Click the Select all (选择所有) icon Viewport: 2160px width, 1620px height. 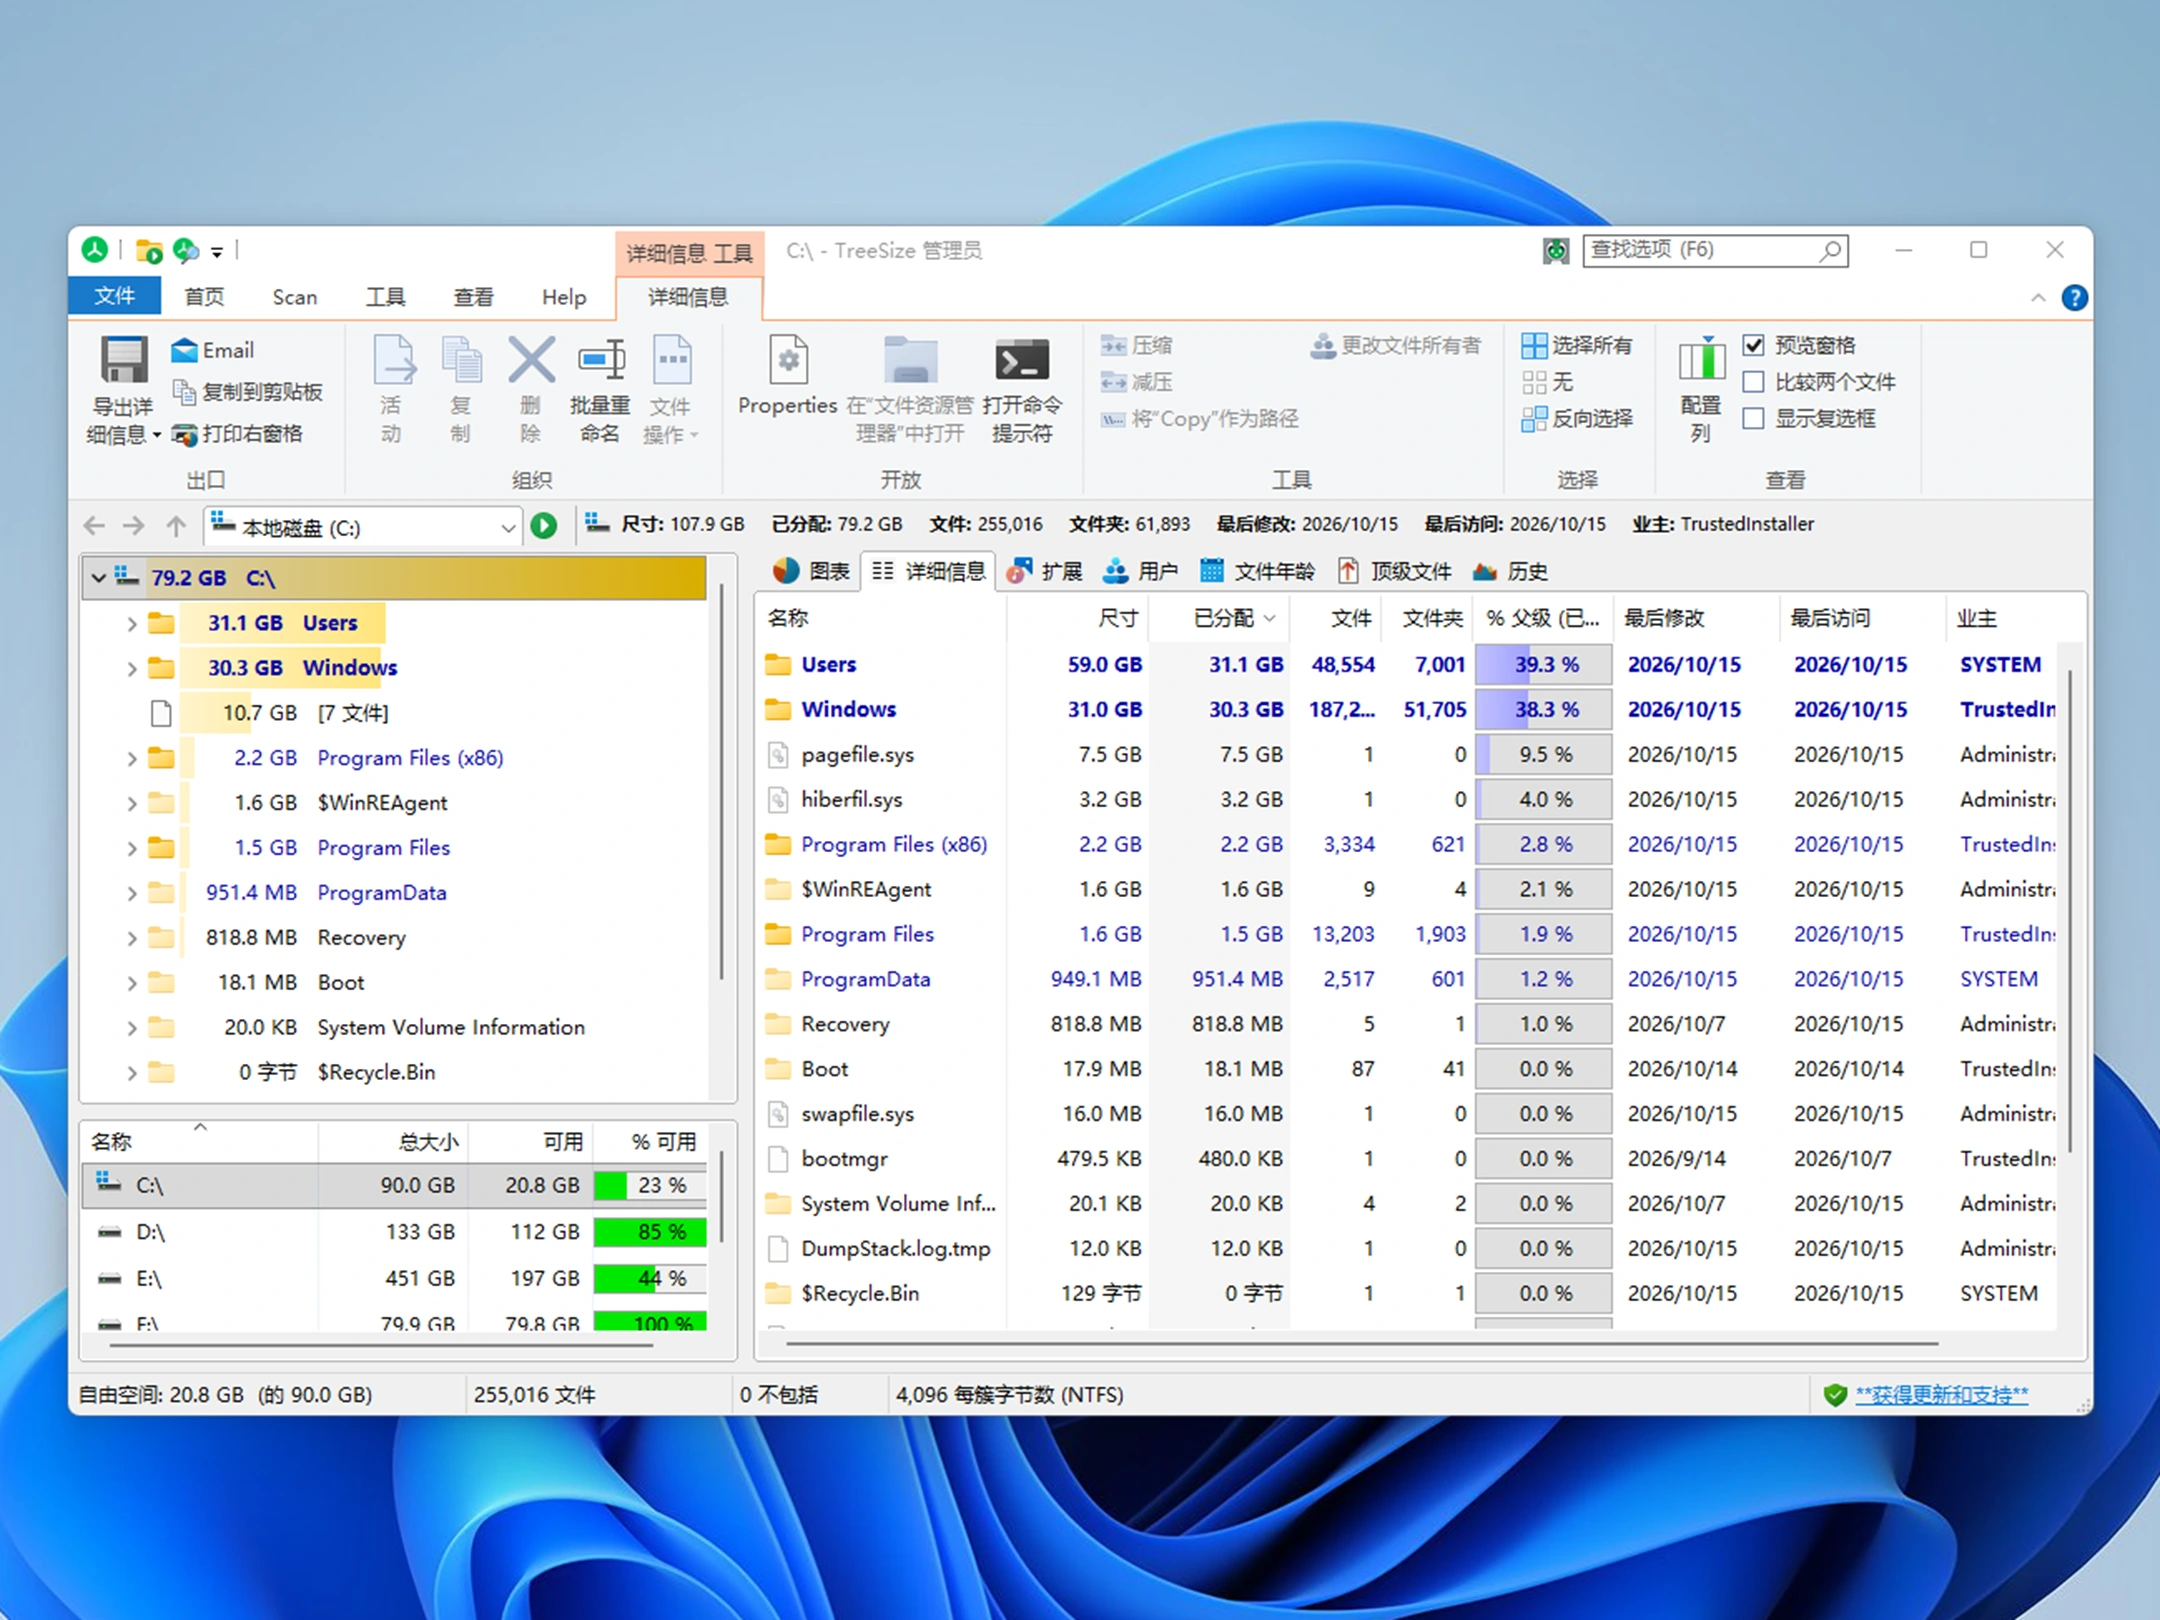[1534, 346]
